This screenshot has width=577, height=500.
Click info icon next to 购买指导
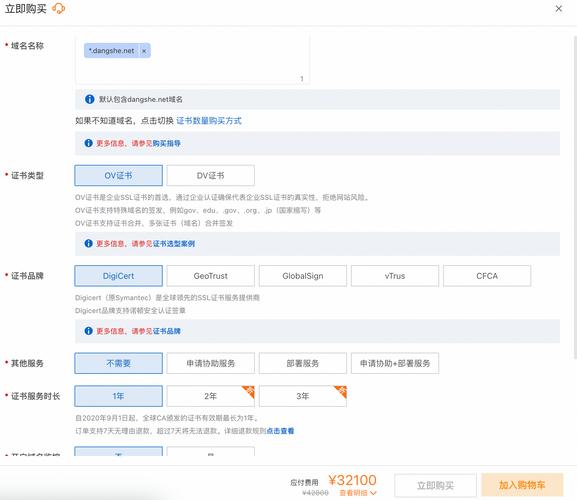pos(88,143)
